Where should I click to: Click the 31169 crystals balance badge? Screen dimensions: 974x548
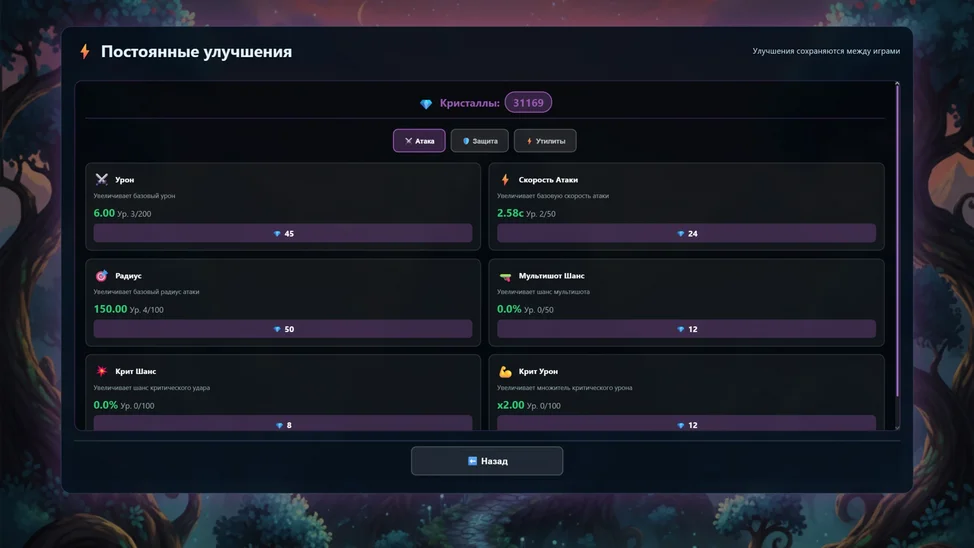528,103
